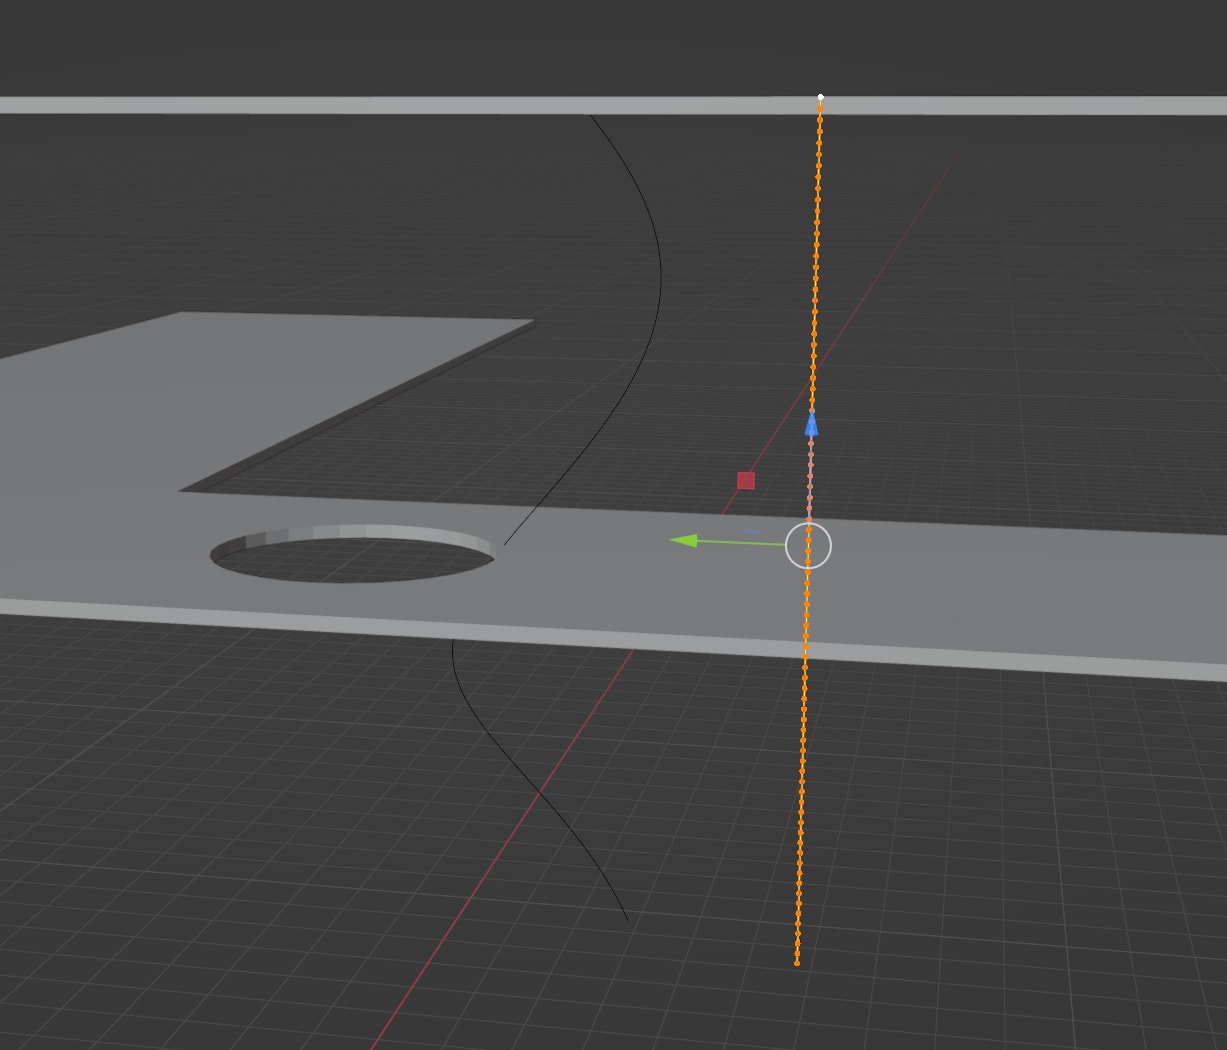Click the blue Z-axis move gizmo arrow

tap(811, 424)
